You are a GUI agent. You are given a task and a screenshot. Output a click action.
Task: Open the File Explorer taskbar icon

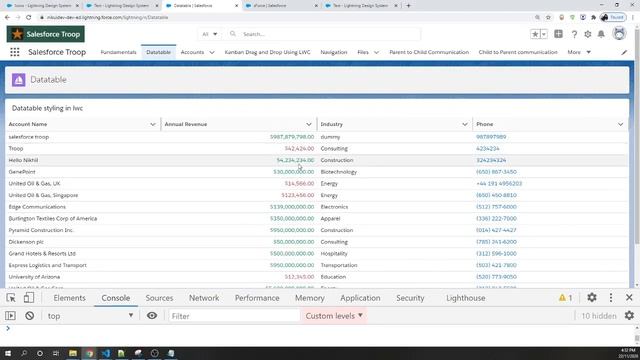point(73,353)
